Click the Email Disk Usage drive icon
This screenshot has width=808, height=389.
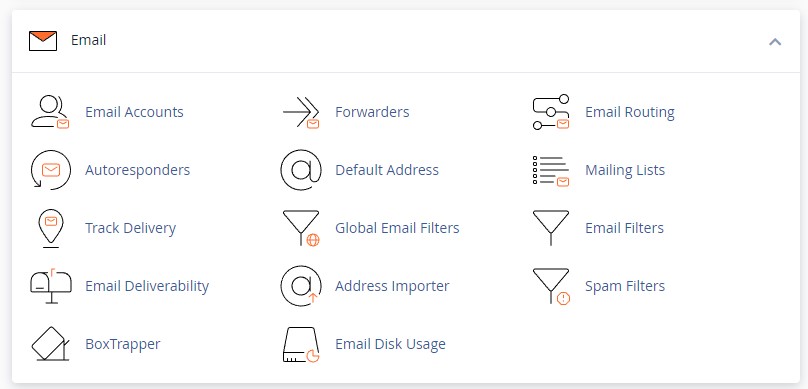(301, 345)
